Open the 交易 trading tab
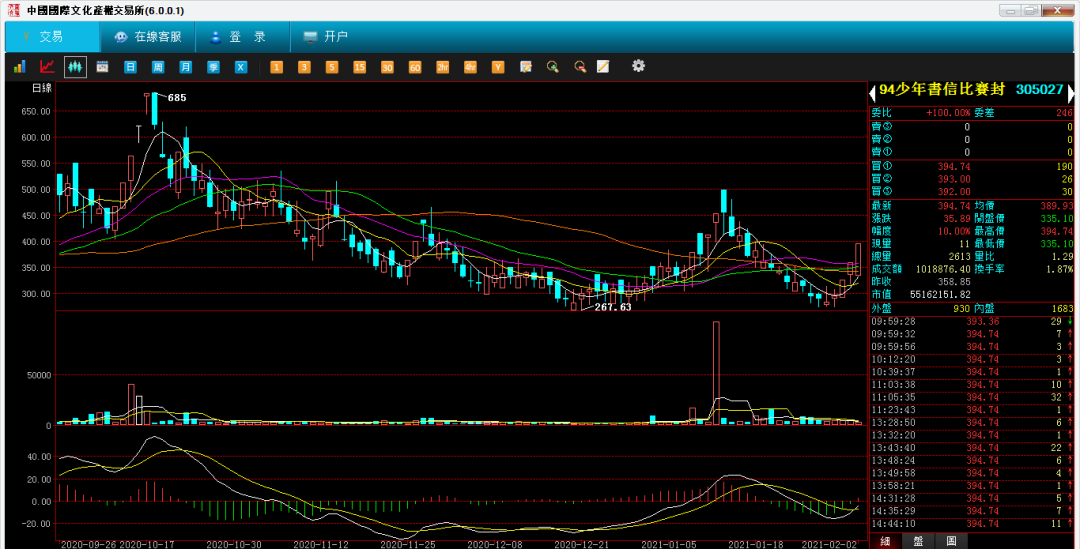Screen dimensions: 1080x549 pyautogui.click(x=52, y=37)
